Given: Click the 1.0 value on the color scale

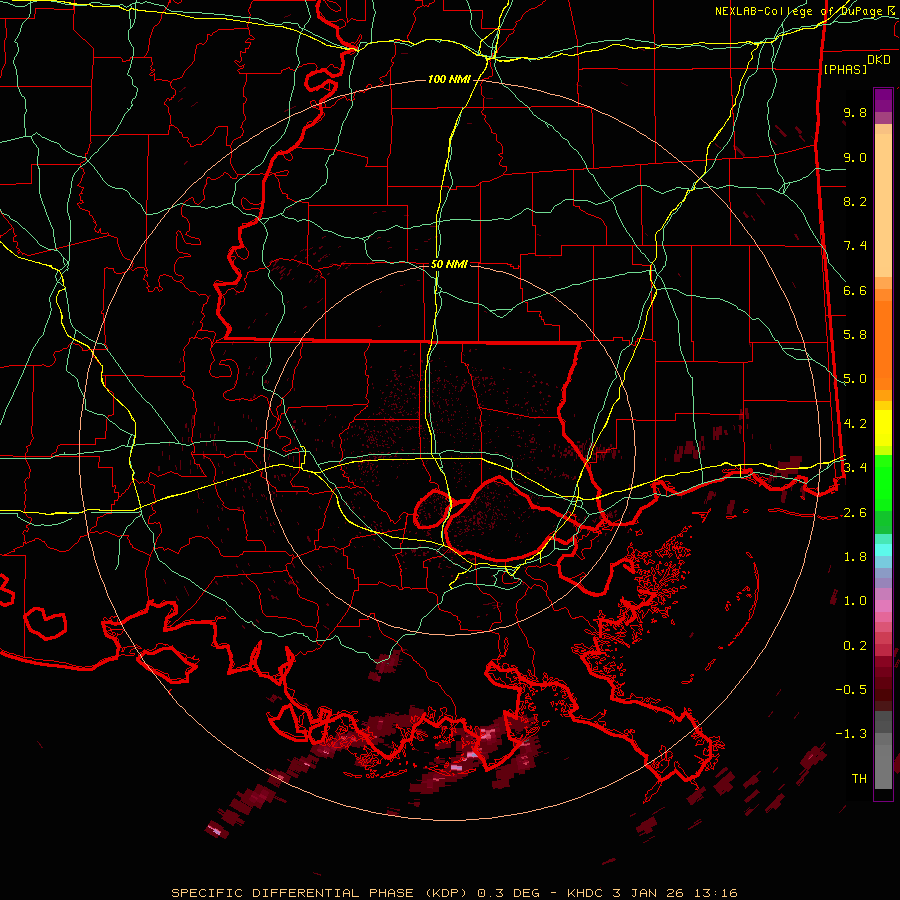Looking at the screenshot, I should (855, 601).
